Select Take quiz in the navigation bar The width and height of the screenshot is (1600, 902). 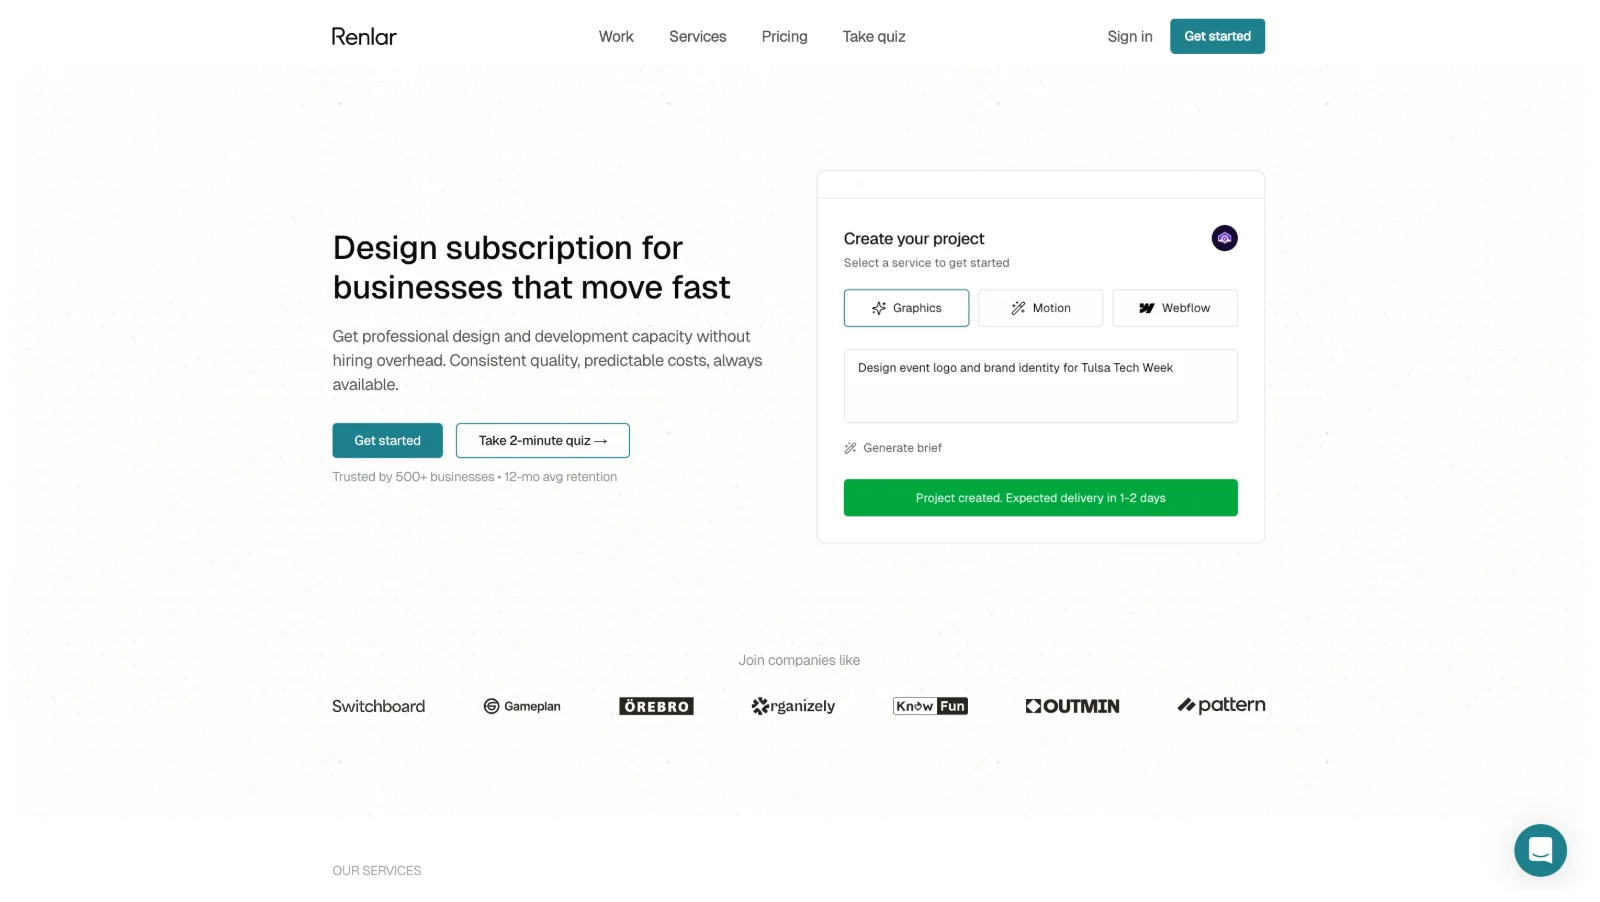point(873,36)
